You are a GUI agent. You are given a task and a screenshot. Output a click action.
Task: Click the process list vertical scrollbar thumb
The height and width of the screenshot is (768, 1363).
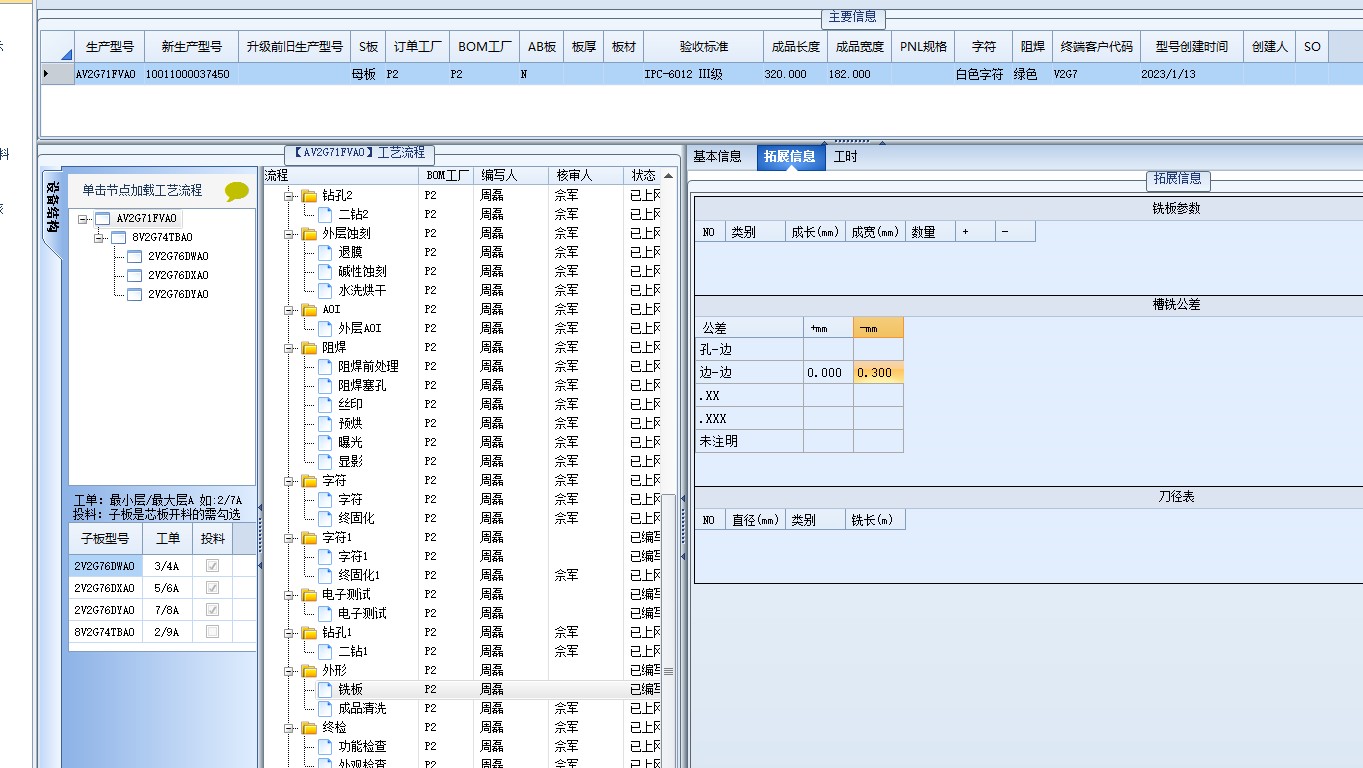(669, 671)
